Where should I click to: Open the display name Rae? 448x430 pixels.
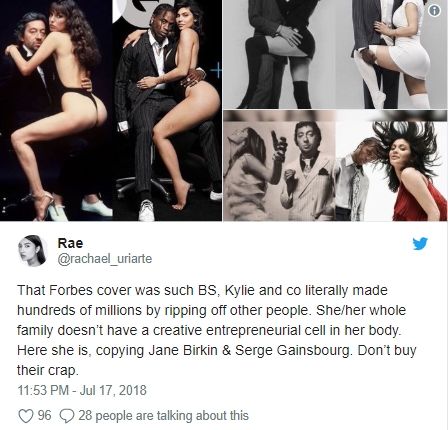[70, 243]
